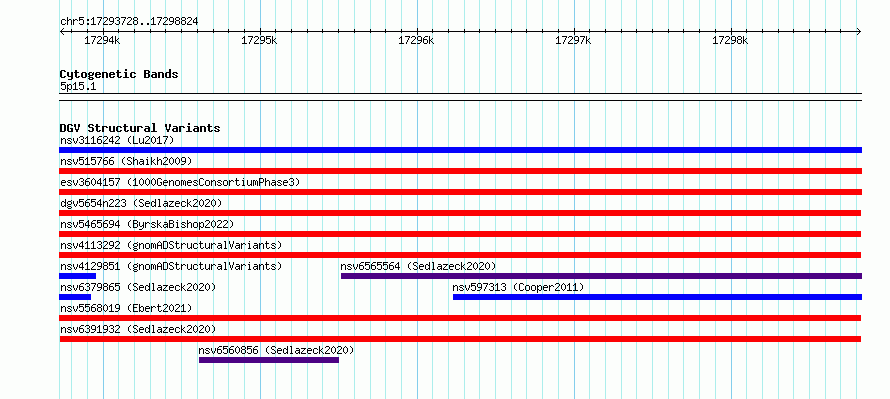Open the nsv3116242 (Lu2017) label
The height and width of the screenshot is (399, 890).
point(117,140)
